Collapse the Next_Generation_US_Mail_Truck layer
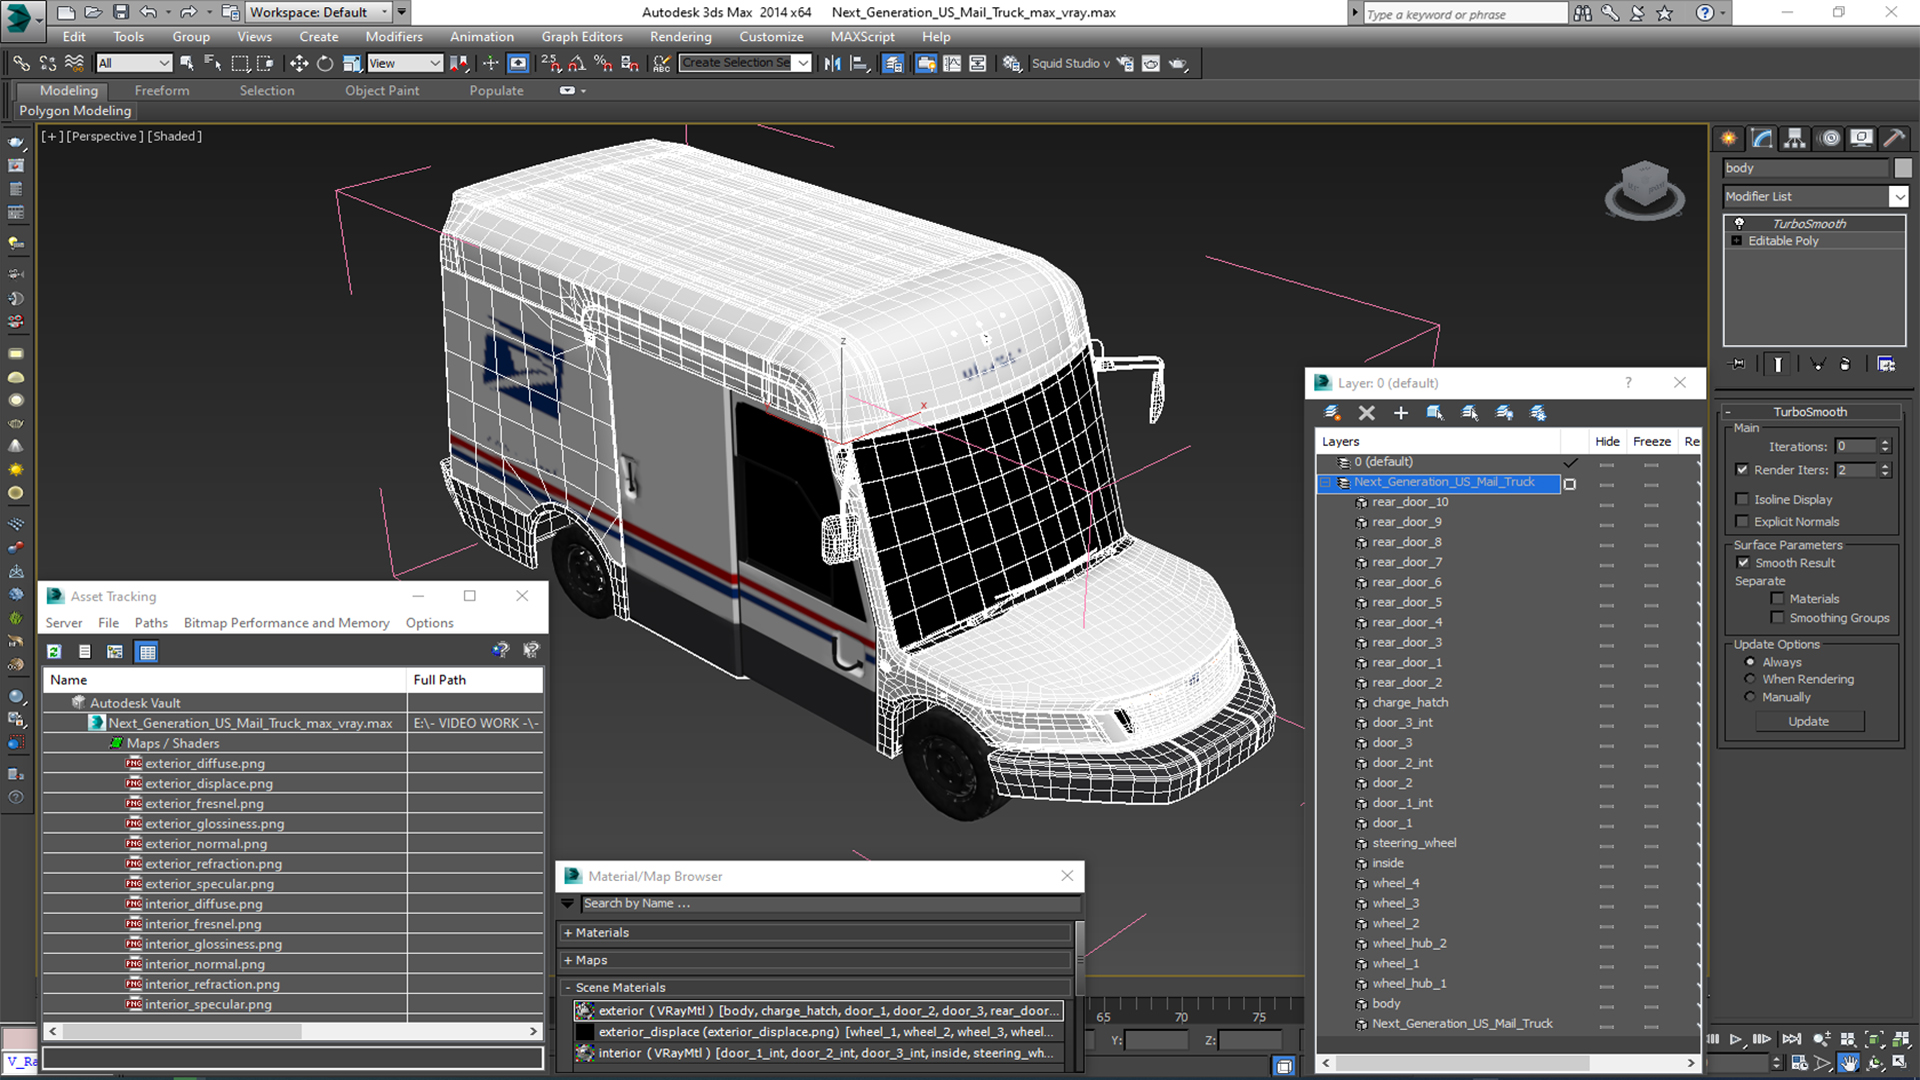 (1325, 483)
